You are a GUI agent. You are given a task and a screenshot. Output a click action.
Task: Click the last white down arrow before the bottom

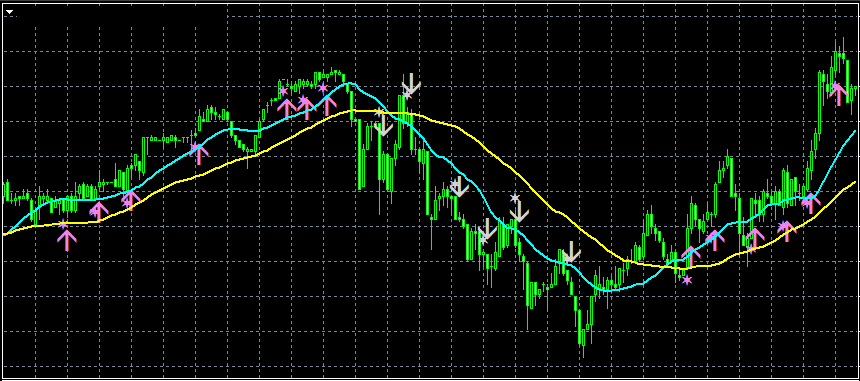pos(571,252)
